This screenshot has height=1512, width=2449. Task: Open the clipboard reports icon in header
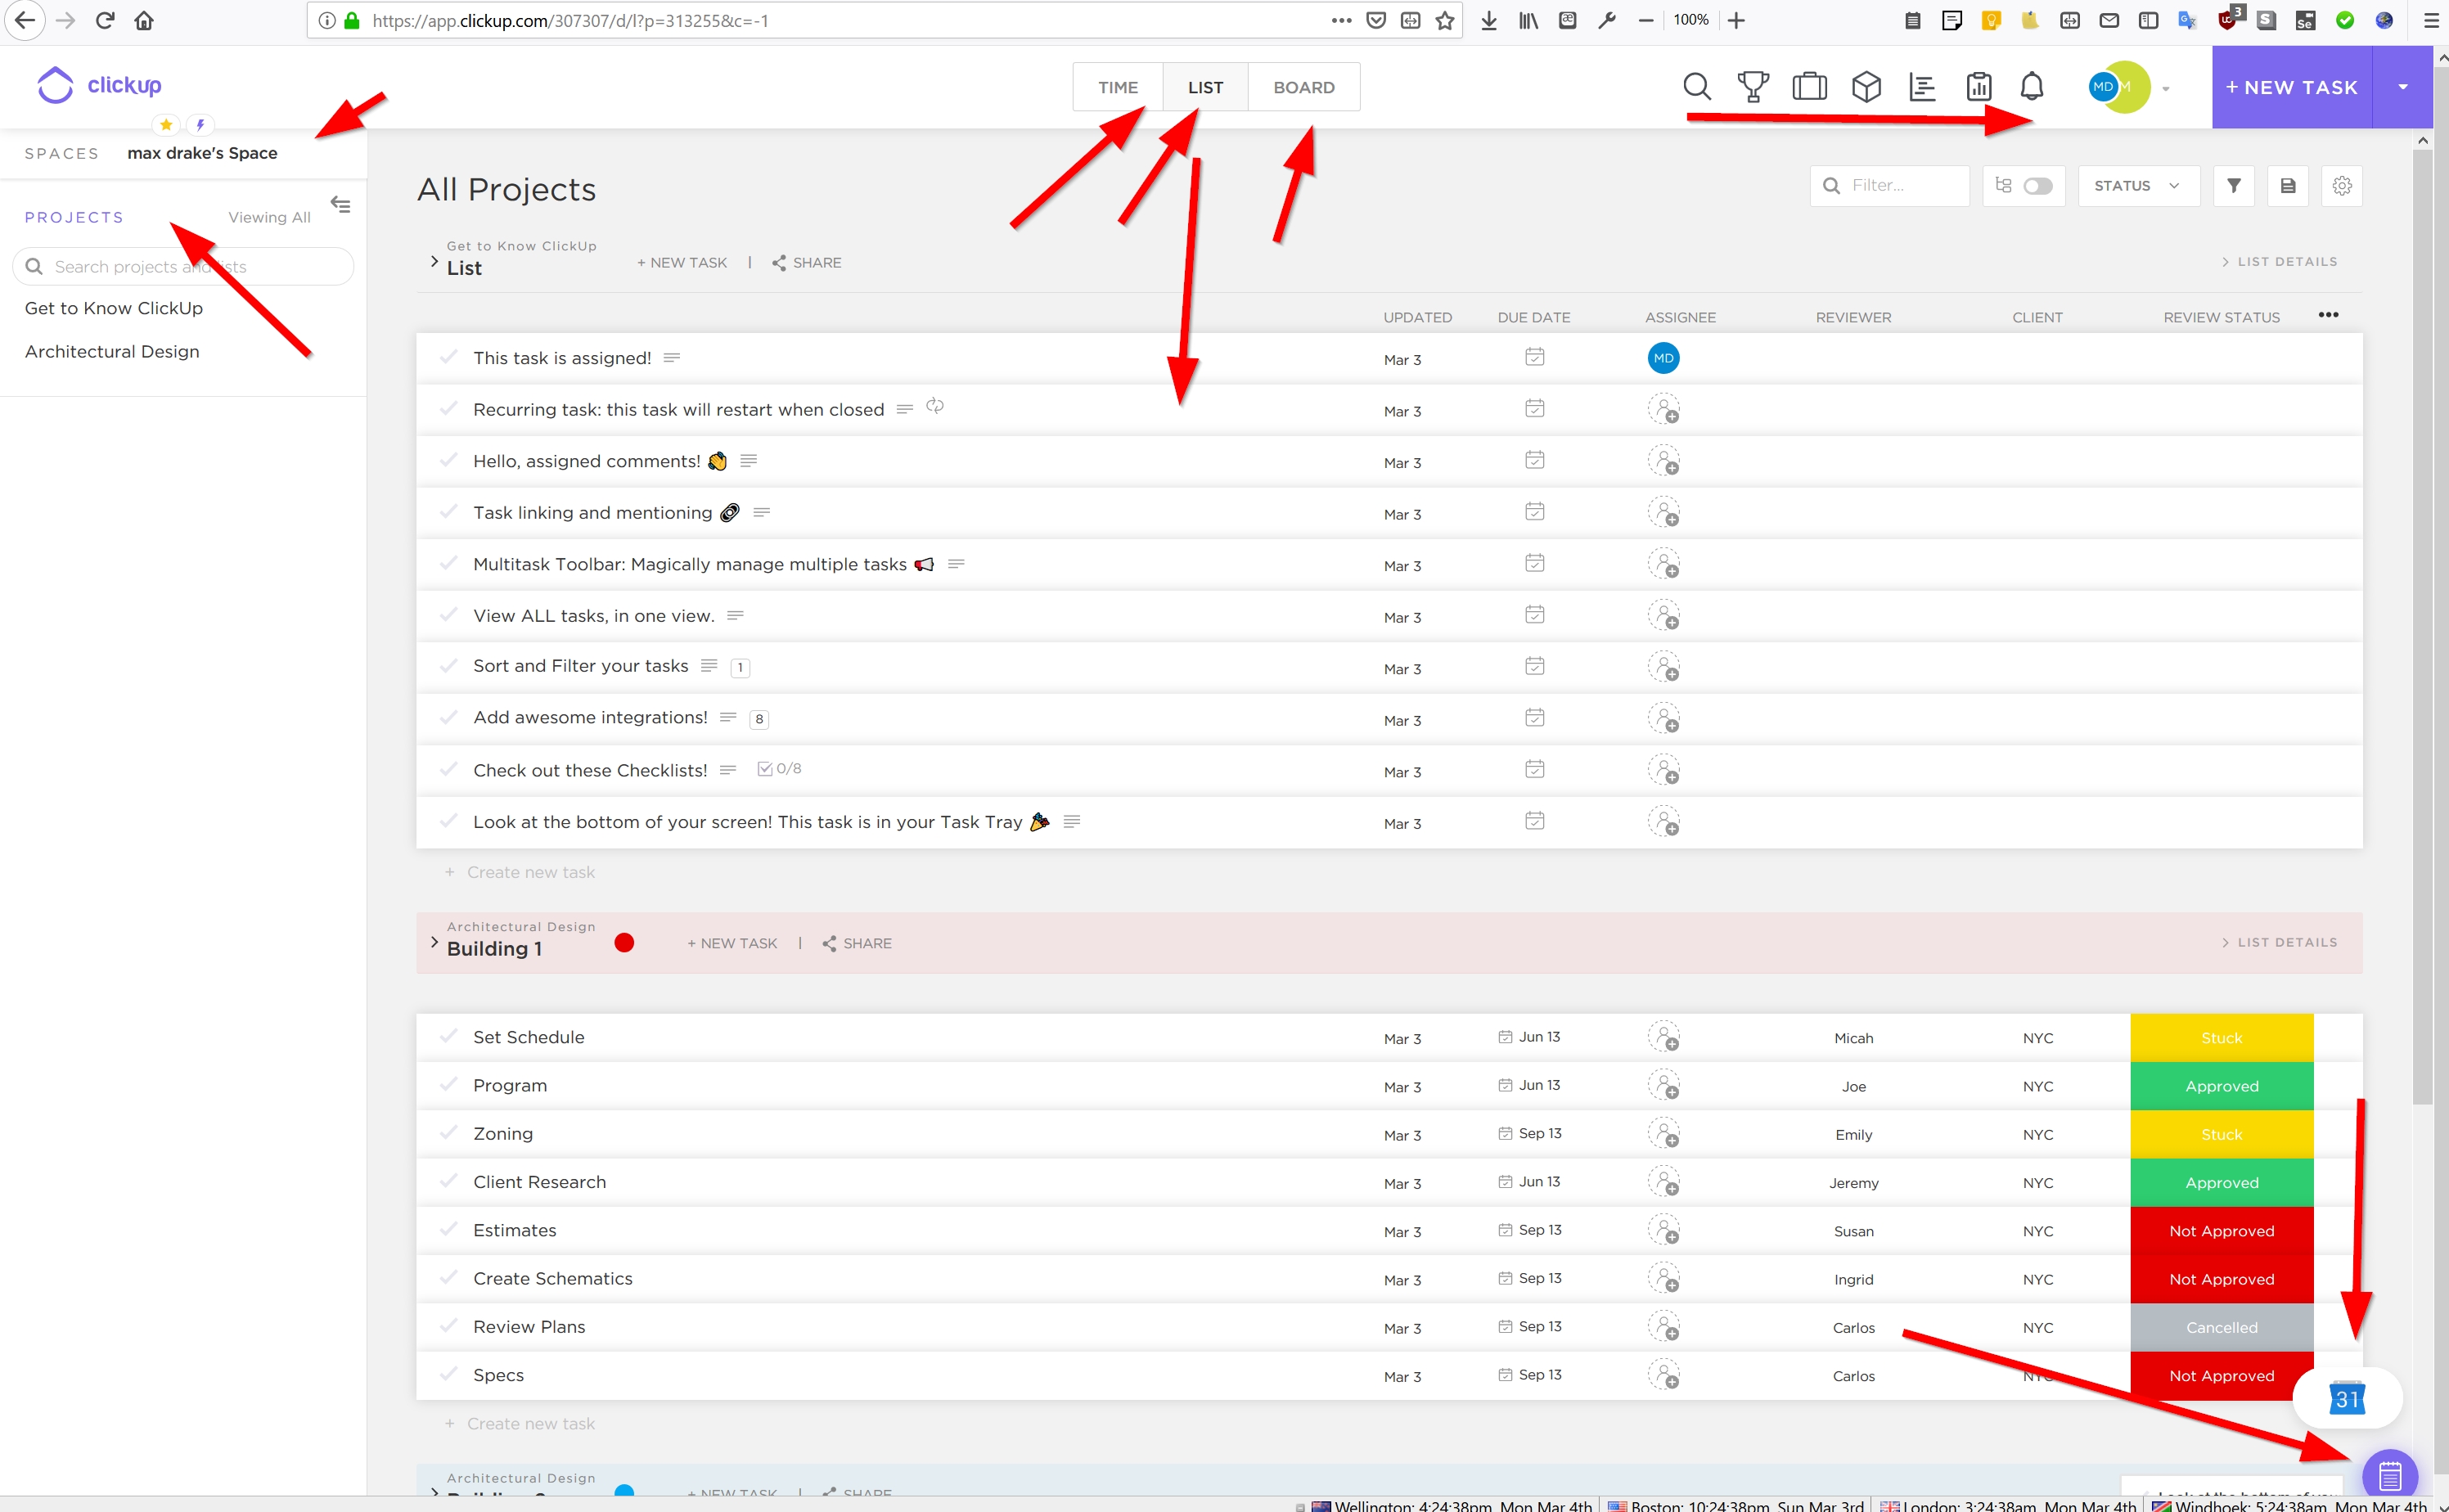pyautogui.click(x=1978, y=87)
